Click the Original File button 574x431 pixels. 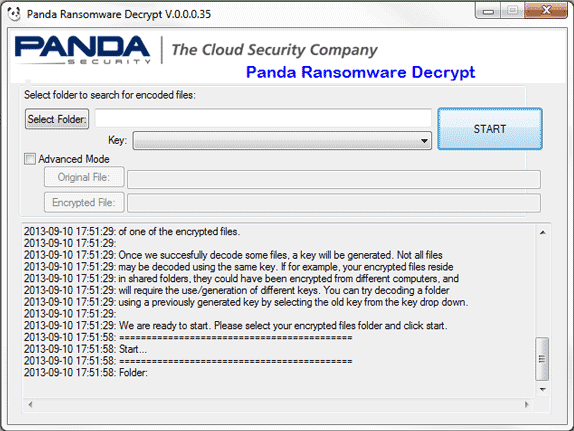[x=84, y=177]
